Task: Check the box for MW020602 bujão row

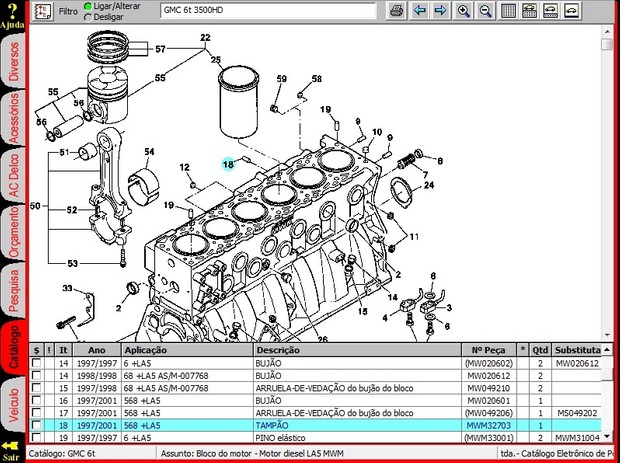Action: point(36,363)
